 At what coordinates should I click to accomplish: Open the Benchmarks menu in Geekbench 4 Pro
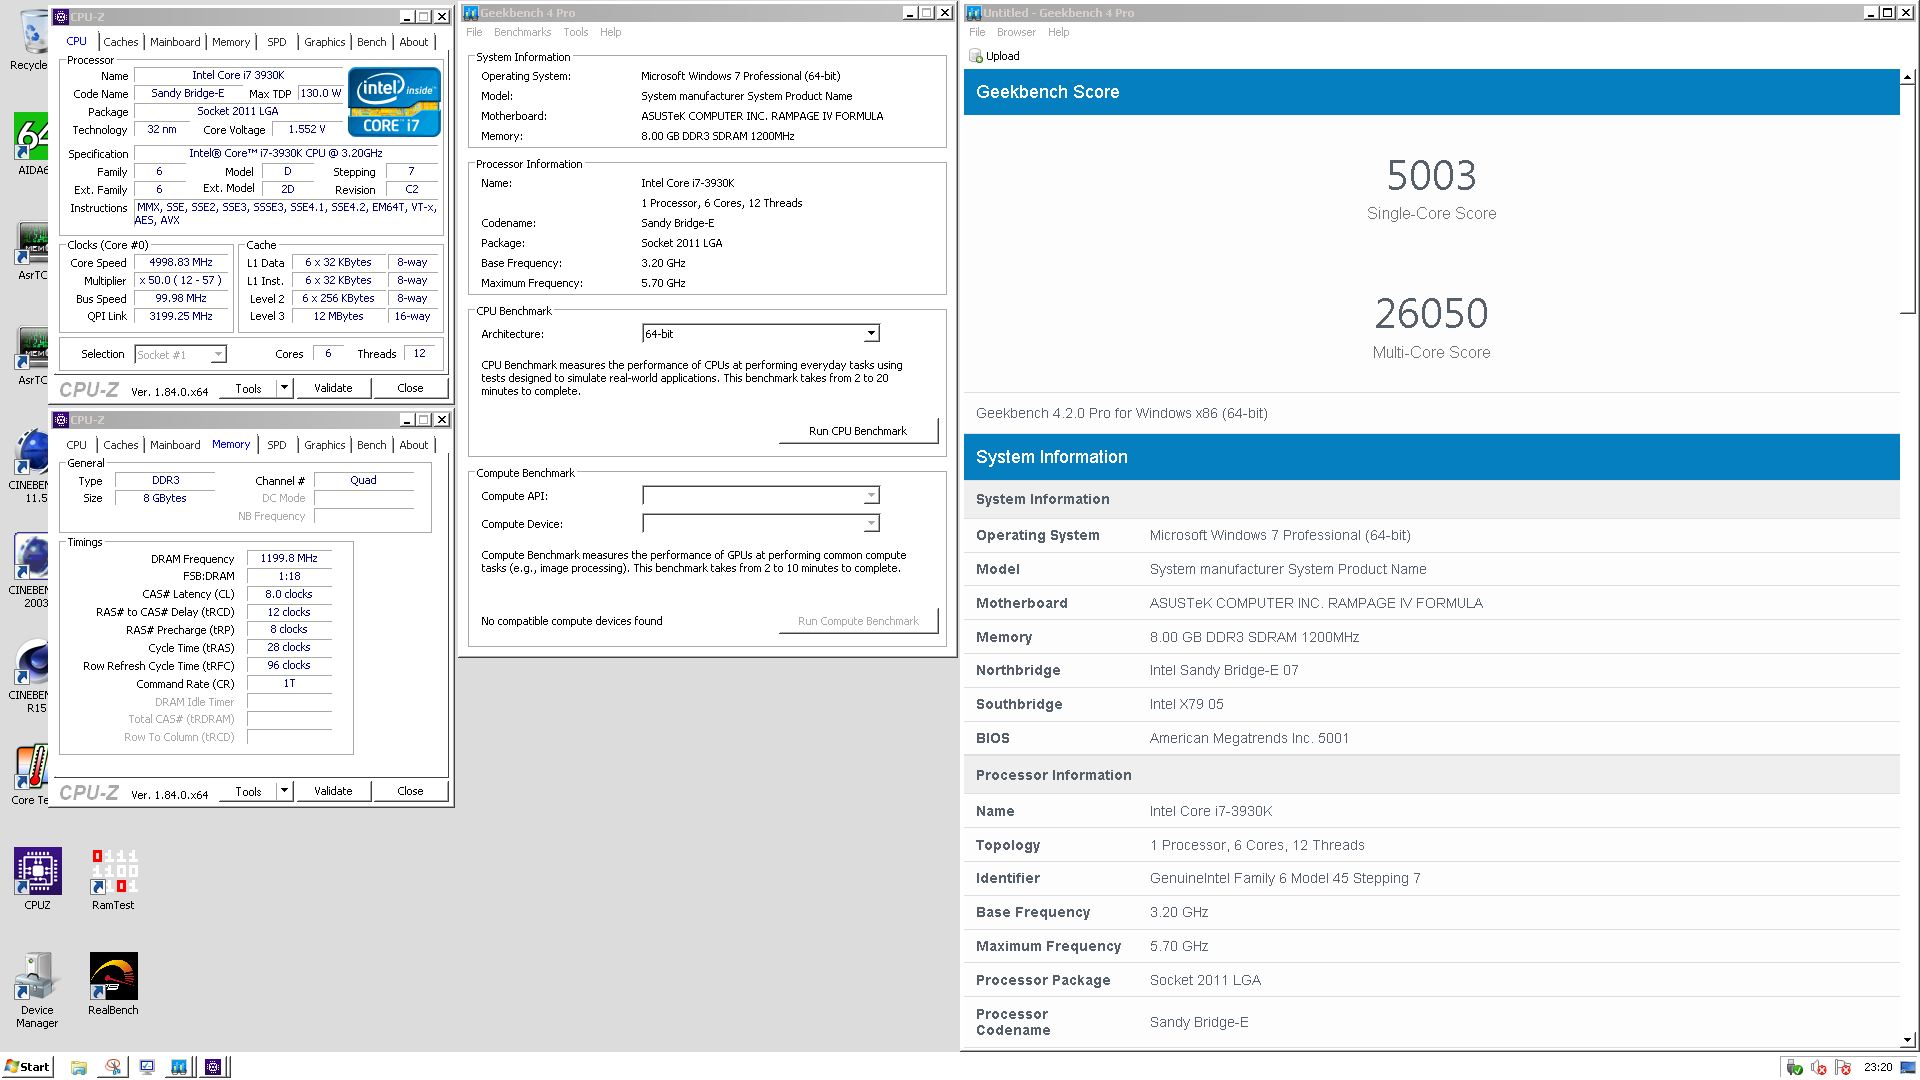[x=522, y=32]
